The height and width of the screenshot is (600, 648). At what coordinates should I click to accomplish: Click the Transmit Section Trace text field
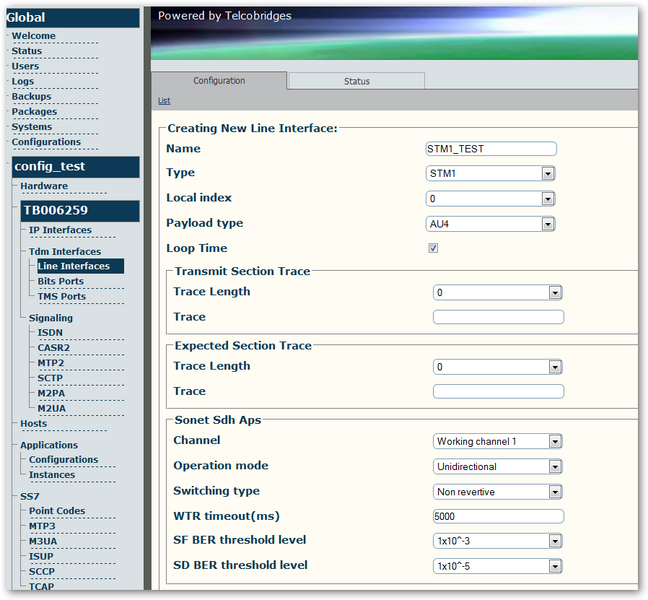[x=498, y=317]
